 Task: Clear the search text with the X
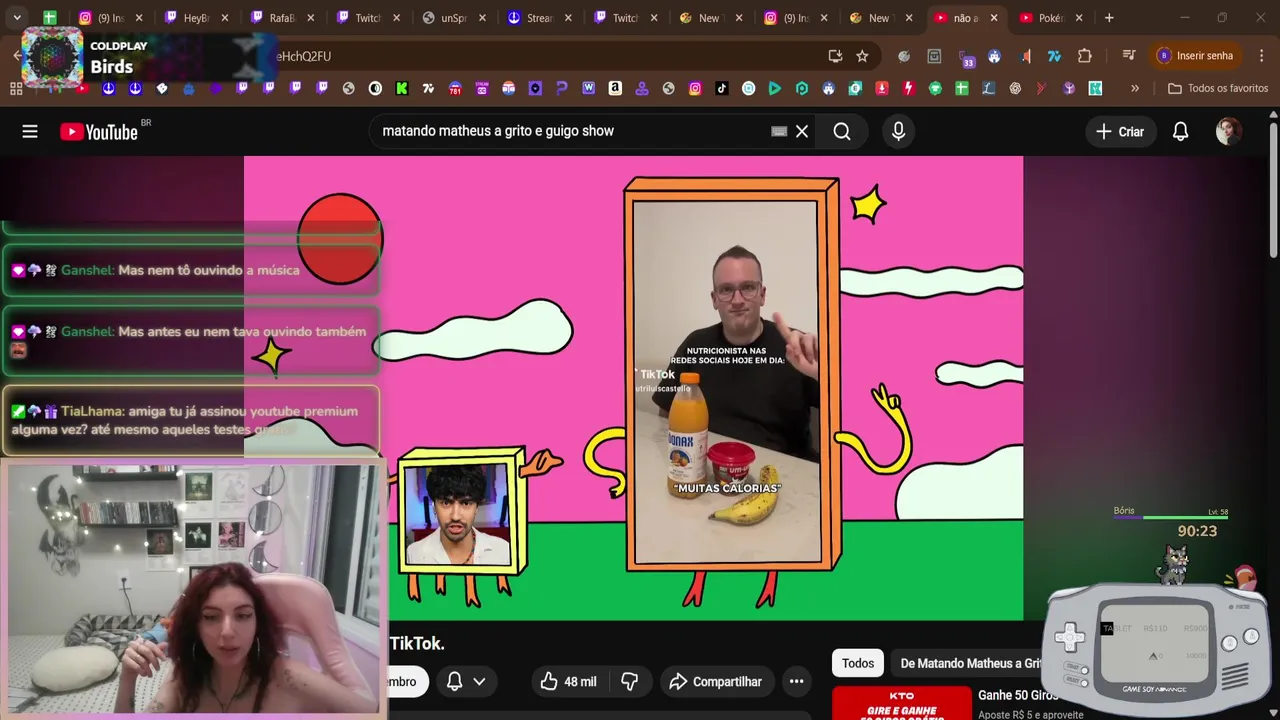(x=802, y=131)
